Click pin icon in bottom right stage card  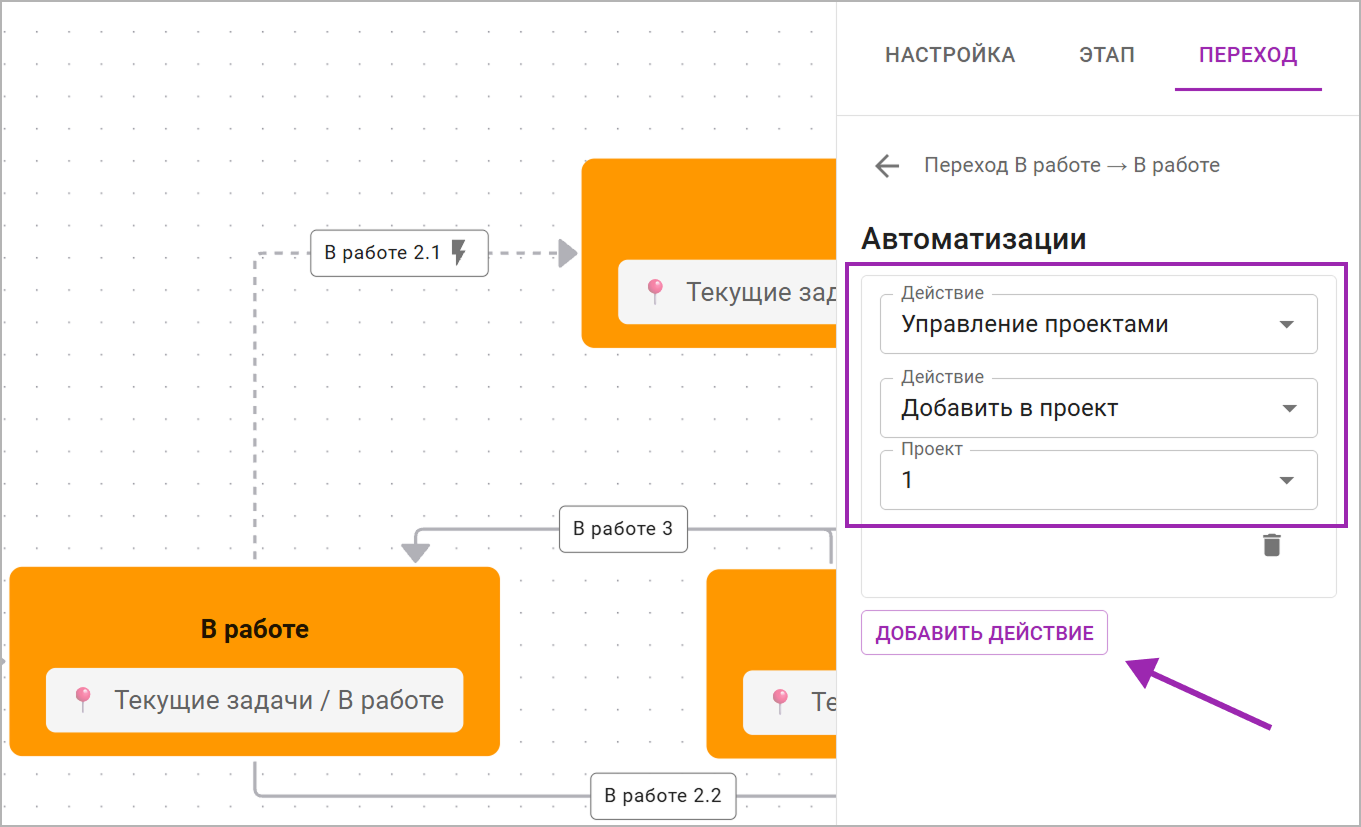tap(780, 701)
